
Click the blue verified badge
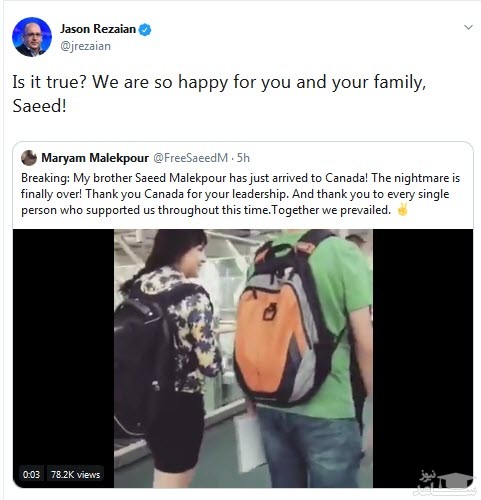145,30
